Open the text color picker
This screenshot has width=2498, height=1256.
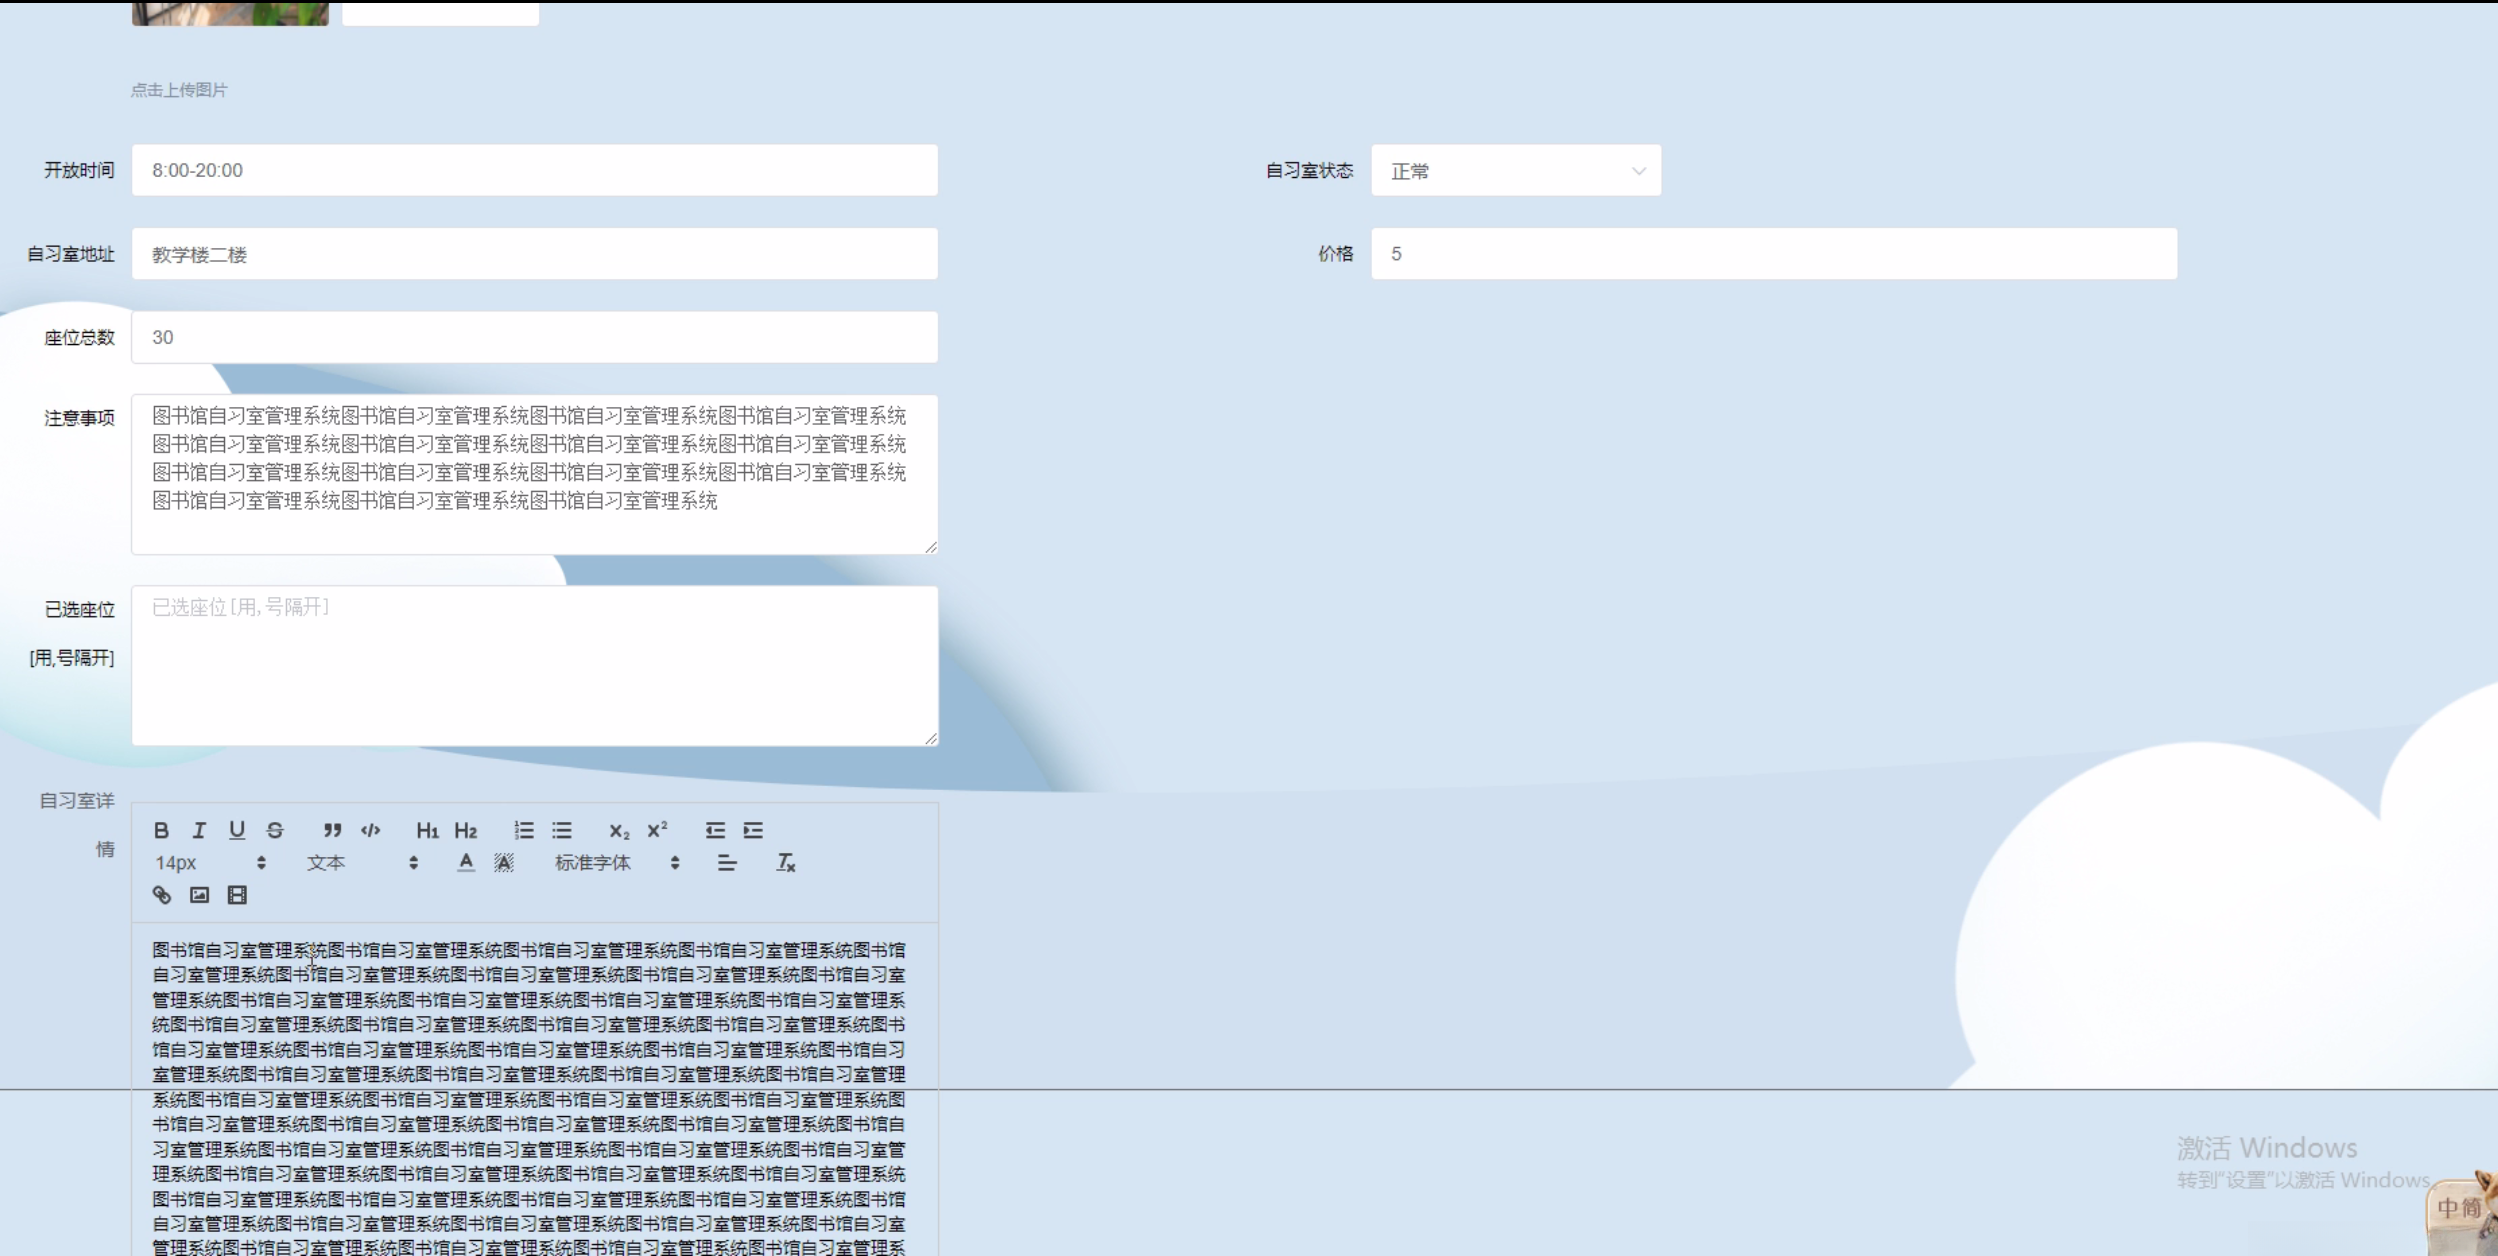[x=466, y=862]
